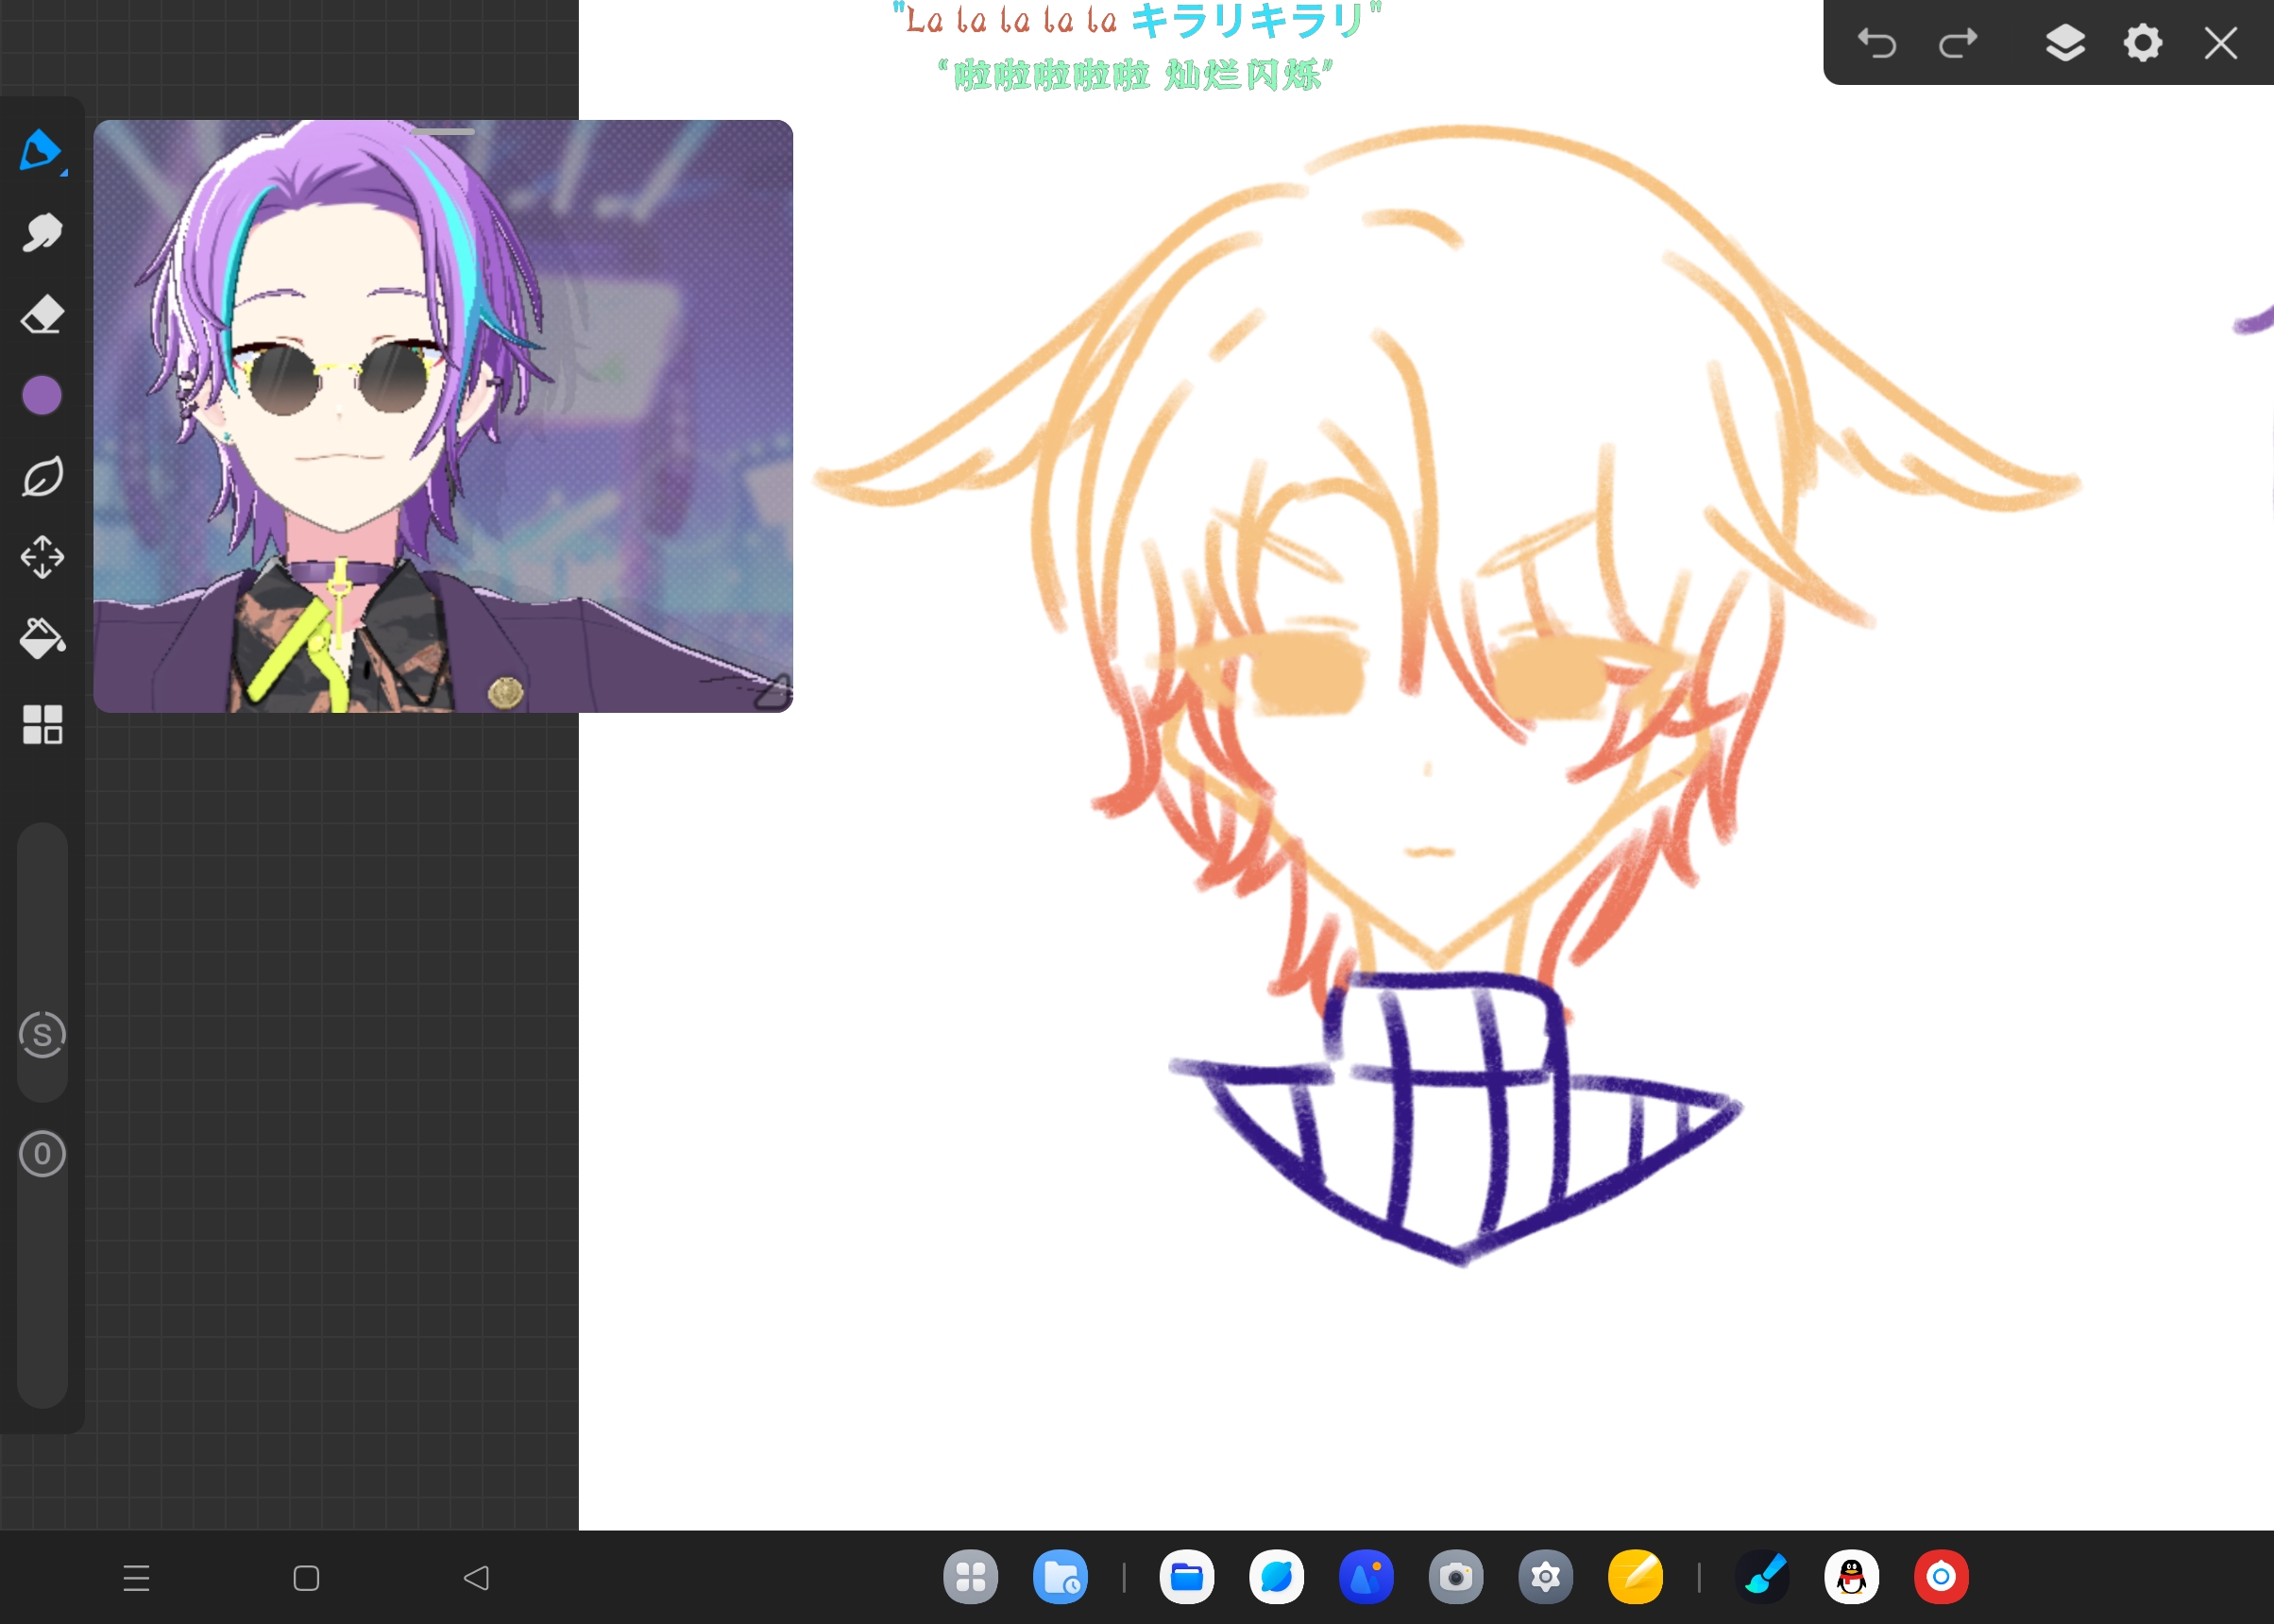
Task: Close the drawing canvas with X
Action: (x=2221, y=43)
